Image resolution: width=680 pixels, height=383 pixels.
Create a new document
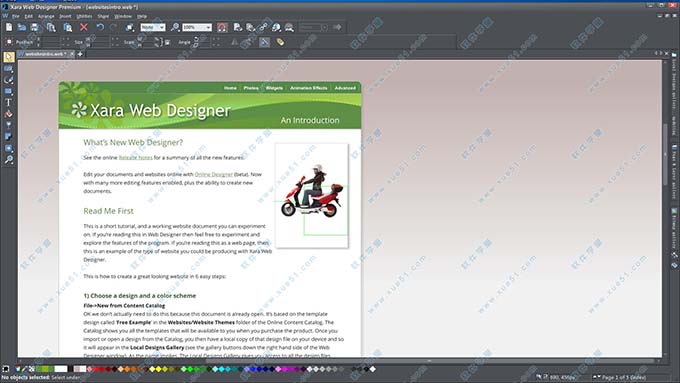[x=9, y=27]
